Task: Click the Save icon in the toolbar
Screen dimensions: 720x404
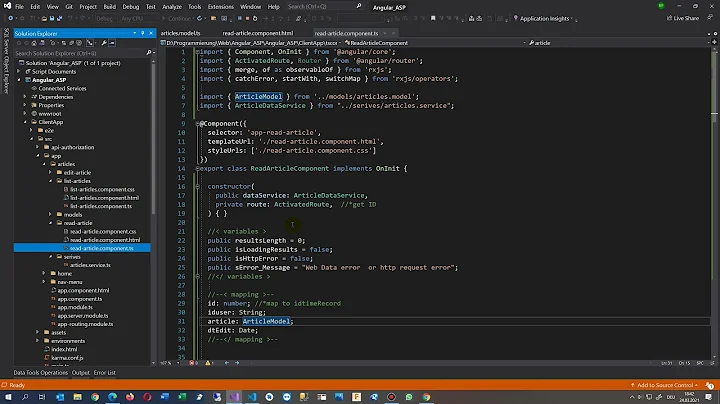Action: point(52,18)
